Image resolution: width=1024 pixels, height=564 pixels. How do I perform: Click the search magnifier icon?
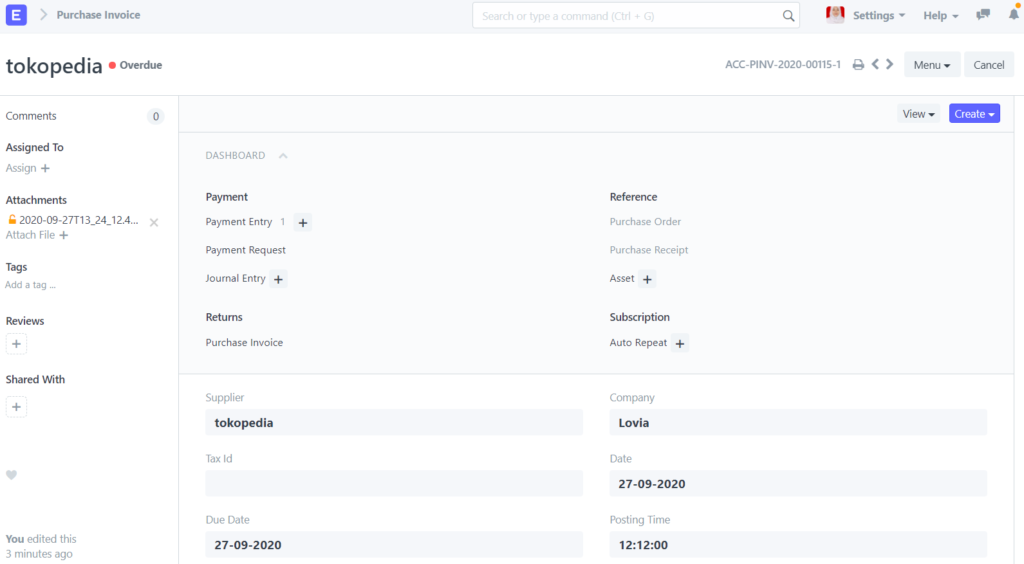[788, 16]
